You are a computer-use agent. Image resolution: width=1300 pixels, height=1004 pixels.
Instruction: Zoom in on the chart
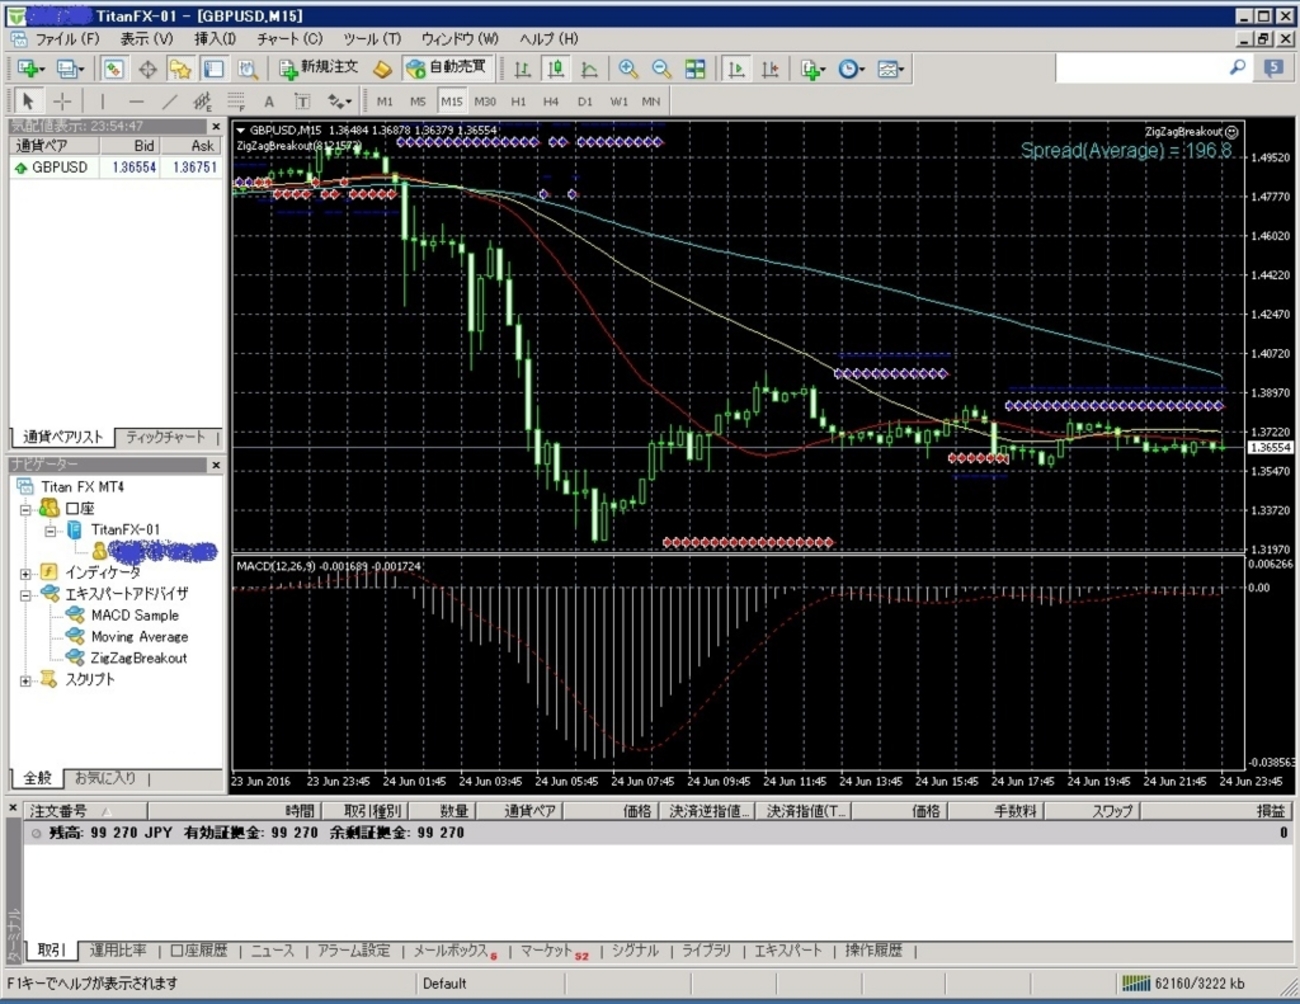click(x=628, y=69)
